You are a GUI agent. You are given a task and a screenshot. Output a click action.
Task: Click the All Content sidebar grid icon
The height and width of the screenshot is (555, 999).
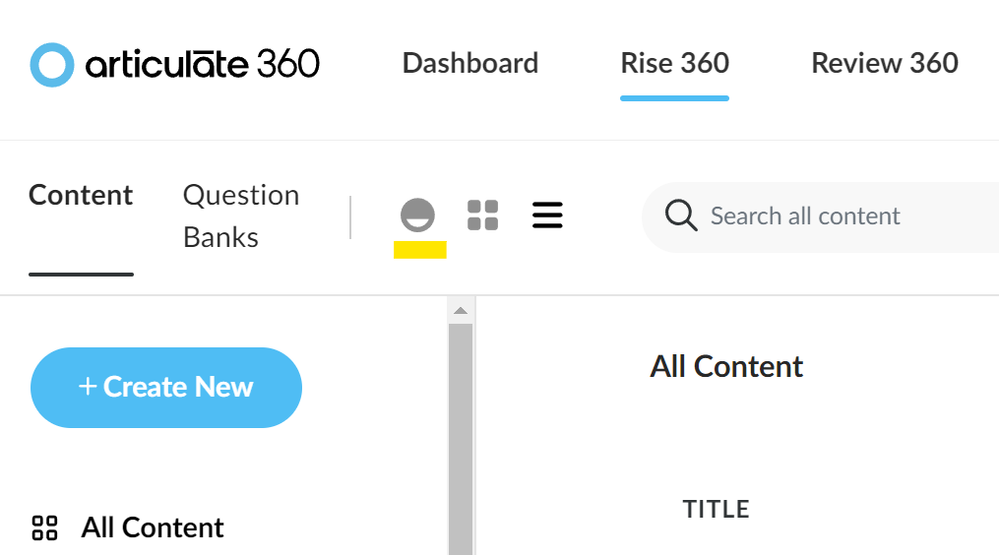45,528
